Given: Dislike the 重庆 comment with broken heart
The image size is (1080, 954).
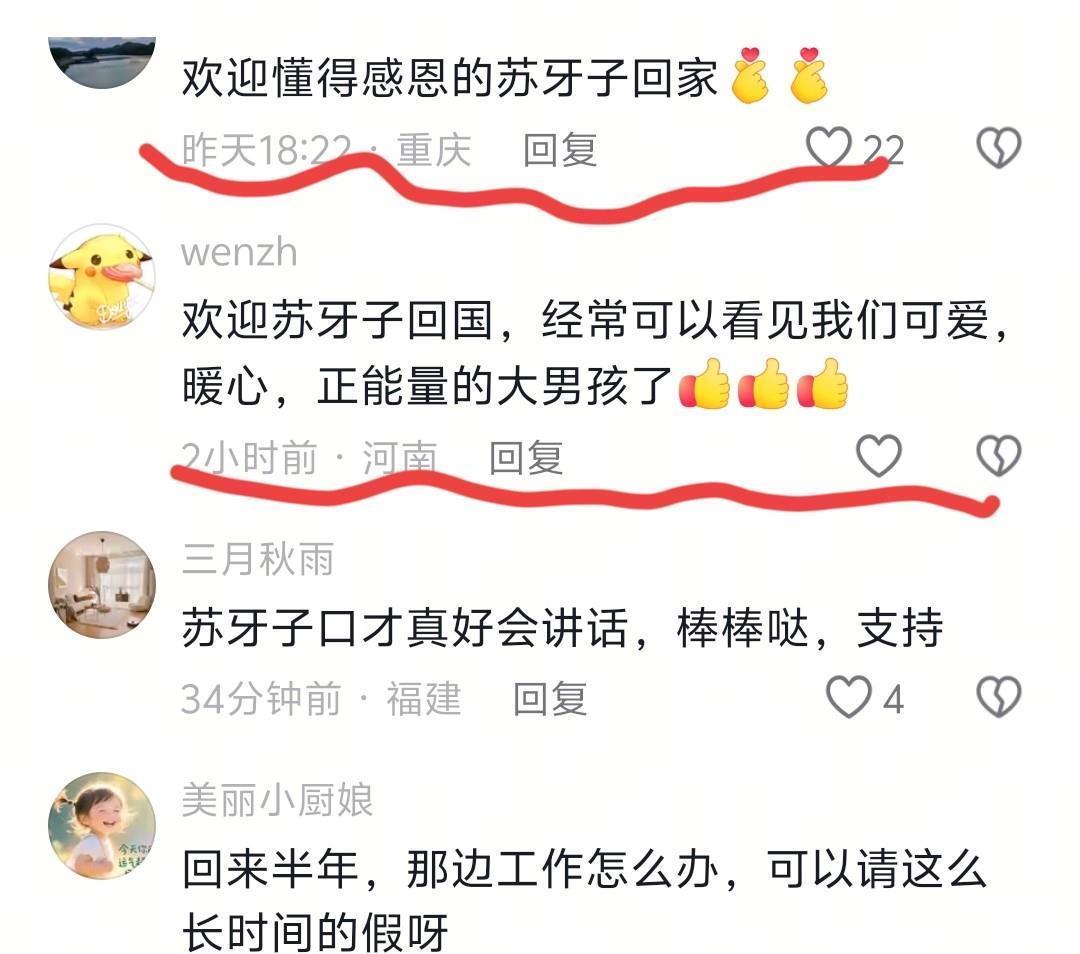Looking at the screenshot, I should point(999,147).
